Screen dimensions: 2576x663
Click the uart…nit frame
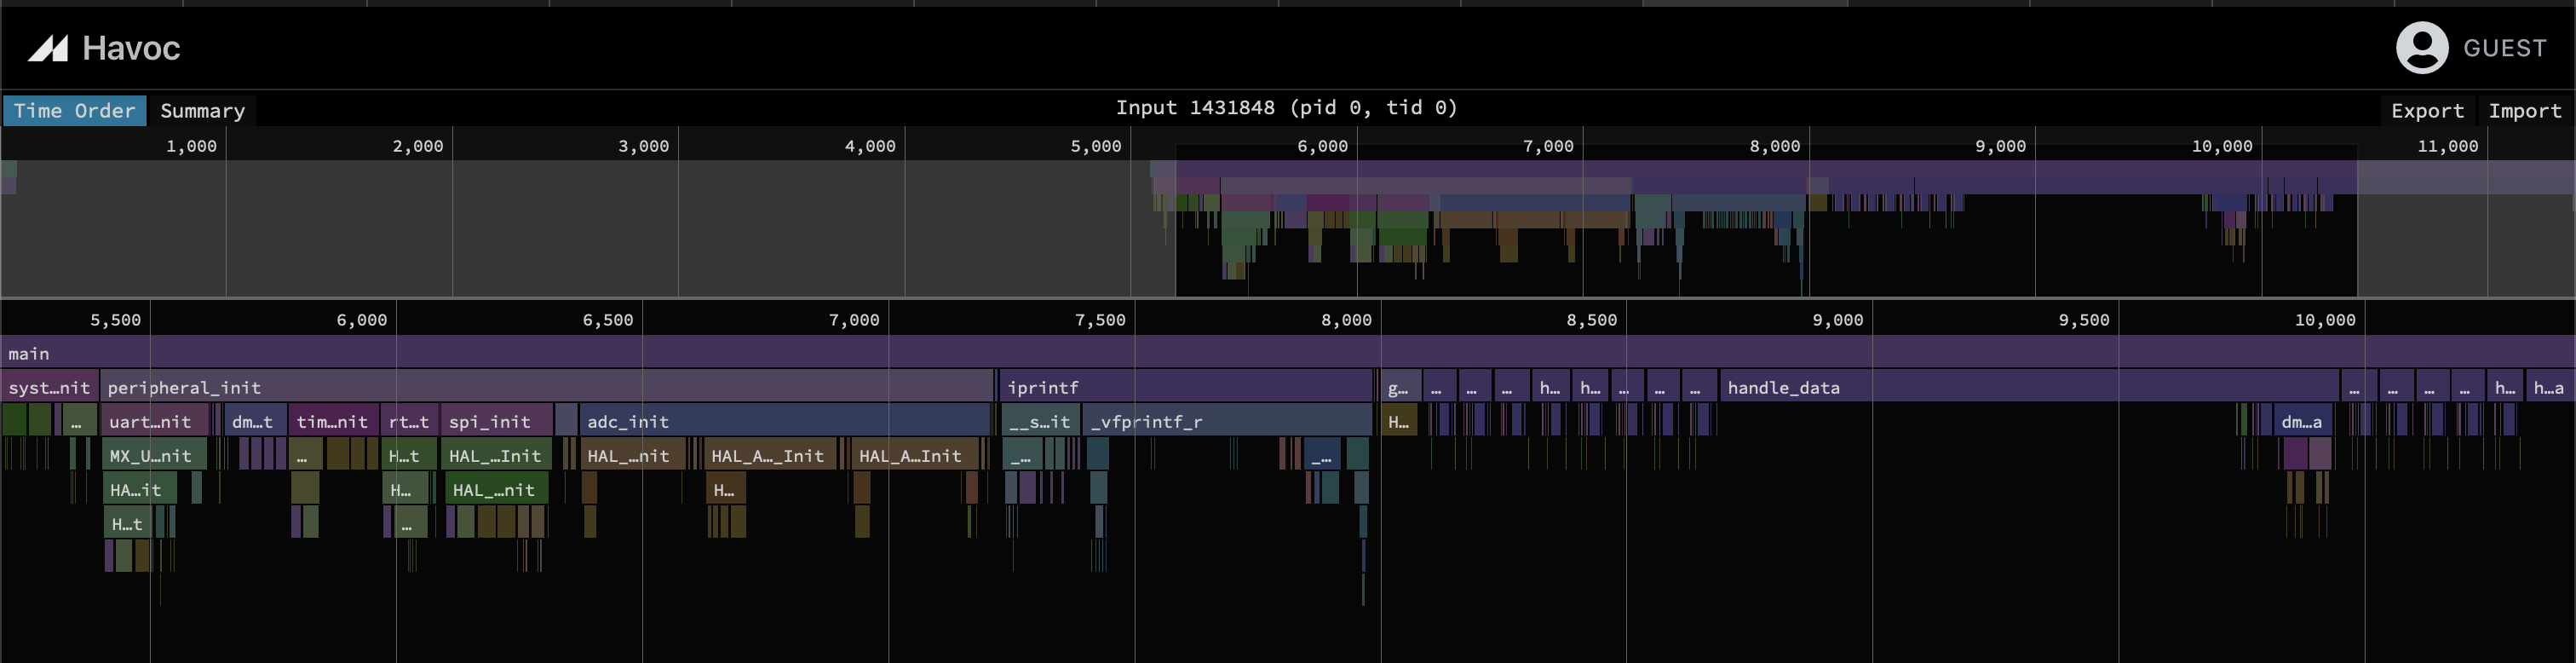tap(155, 422)
